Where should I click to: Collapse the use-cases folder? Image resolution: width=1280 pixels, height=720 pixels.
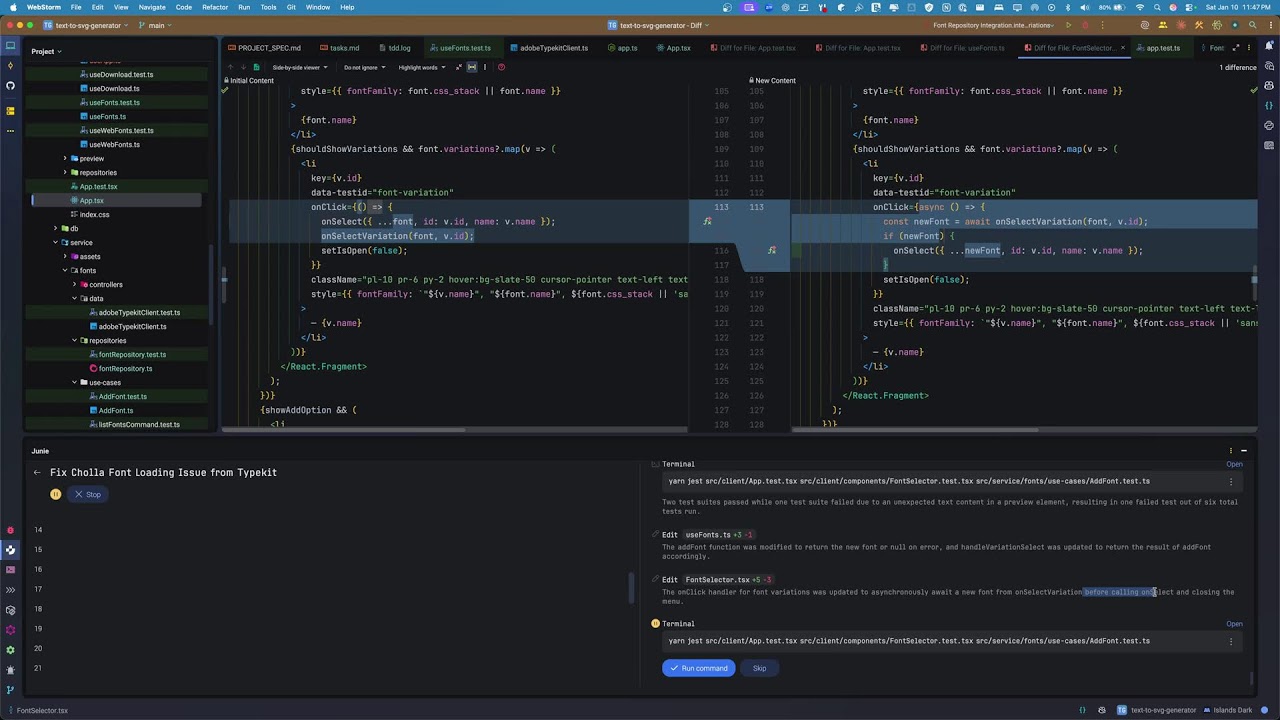tap(74, 382)
